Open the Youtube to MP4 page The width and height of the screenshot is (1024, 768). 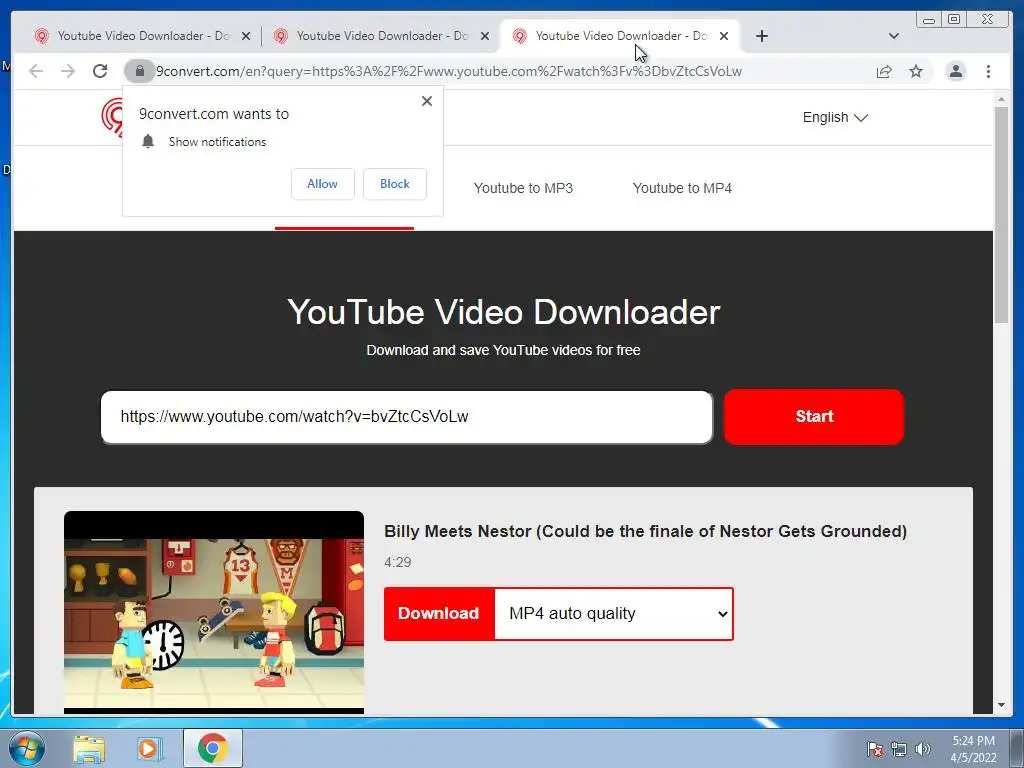coord(682,188)
